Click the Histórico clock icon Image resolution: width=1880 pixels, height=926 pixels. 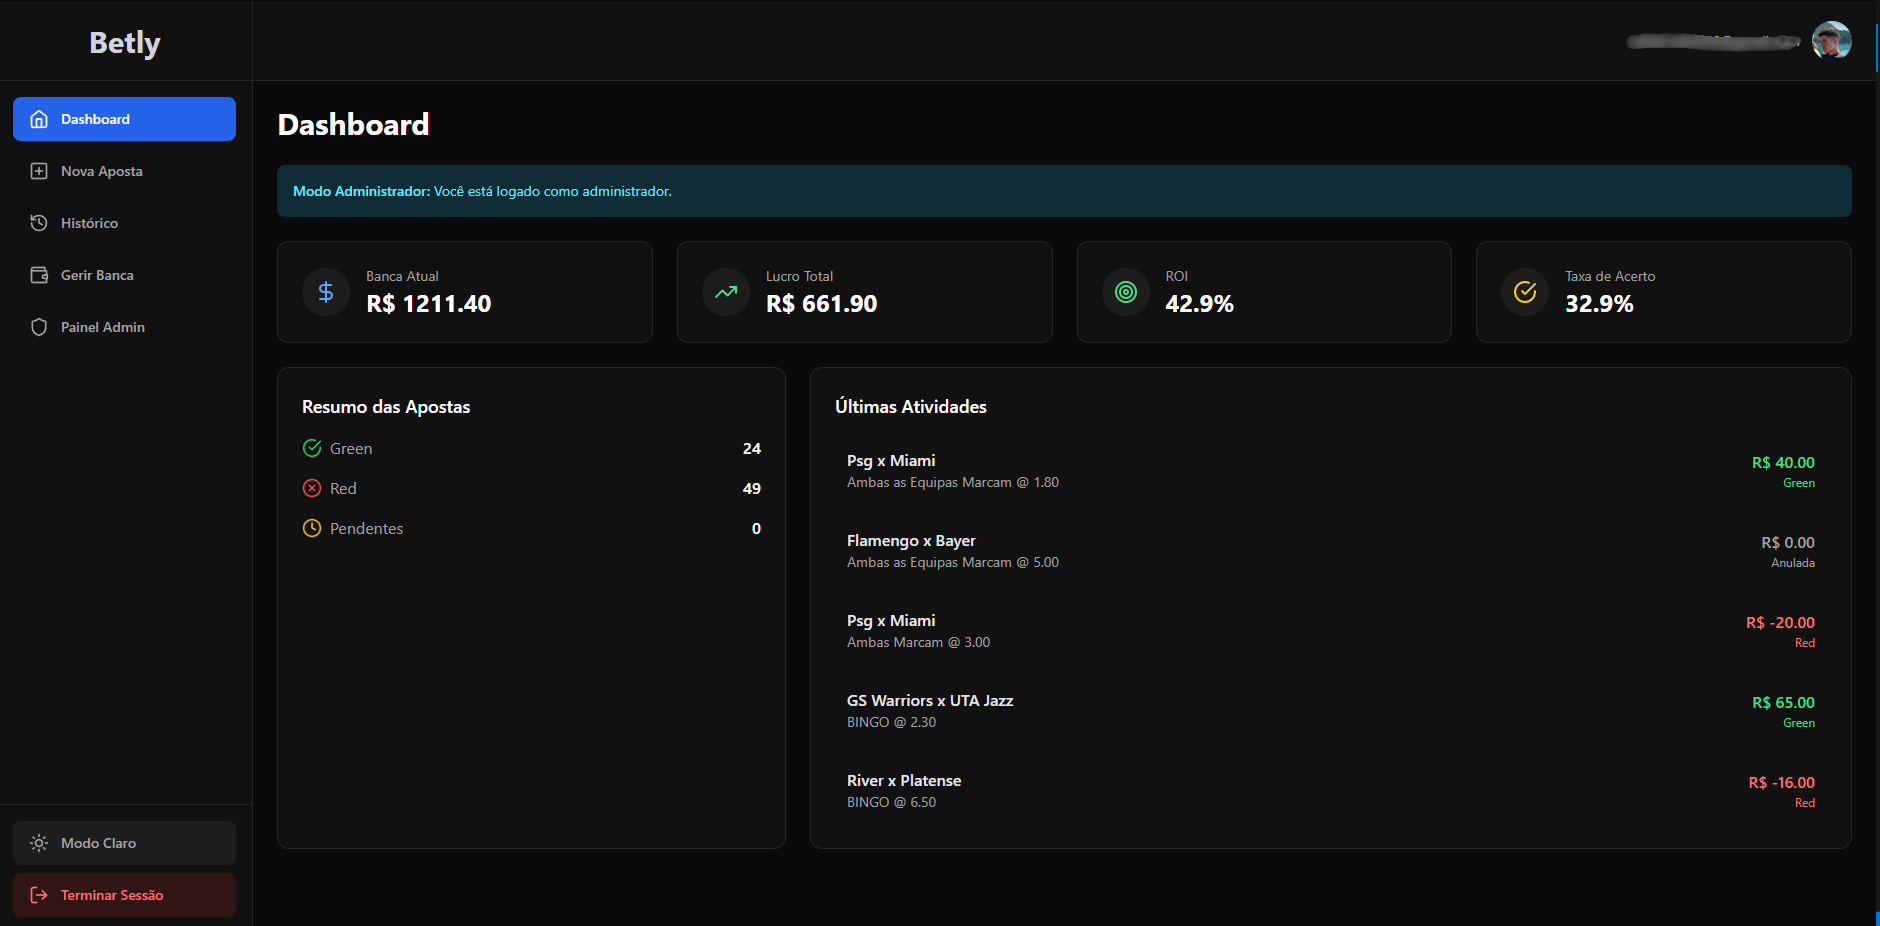[x=39, y=223]
